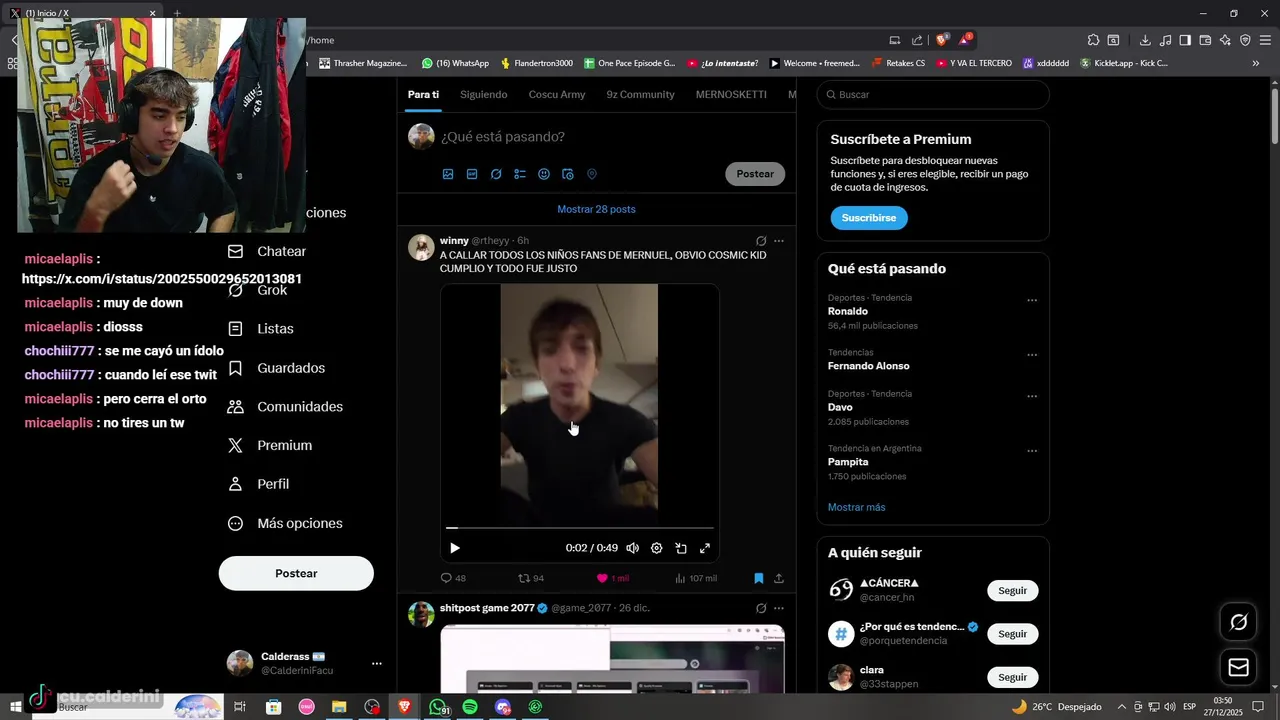This screenshot has height=720, width=1280.
Task: View analytics of 107 mil views
Action: [x=696, y=578]
